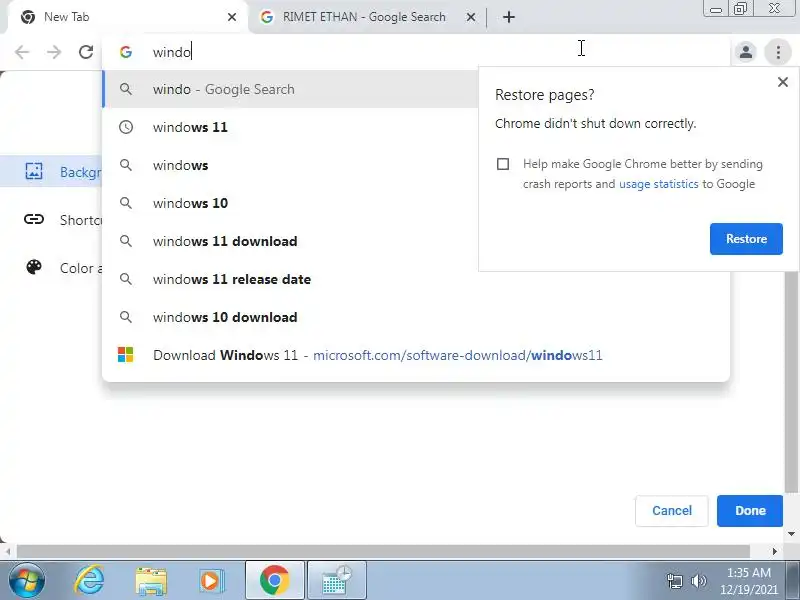Close the Restore pages popup
Image resolution: width=800 pixels, height=600 pixels.
[x=783, y=82]
